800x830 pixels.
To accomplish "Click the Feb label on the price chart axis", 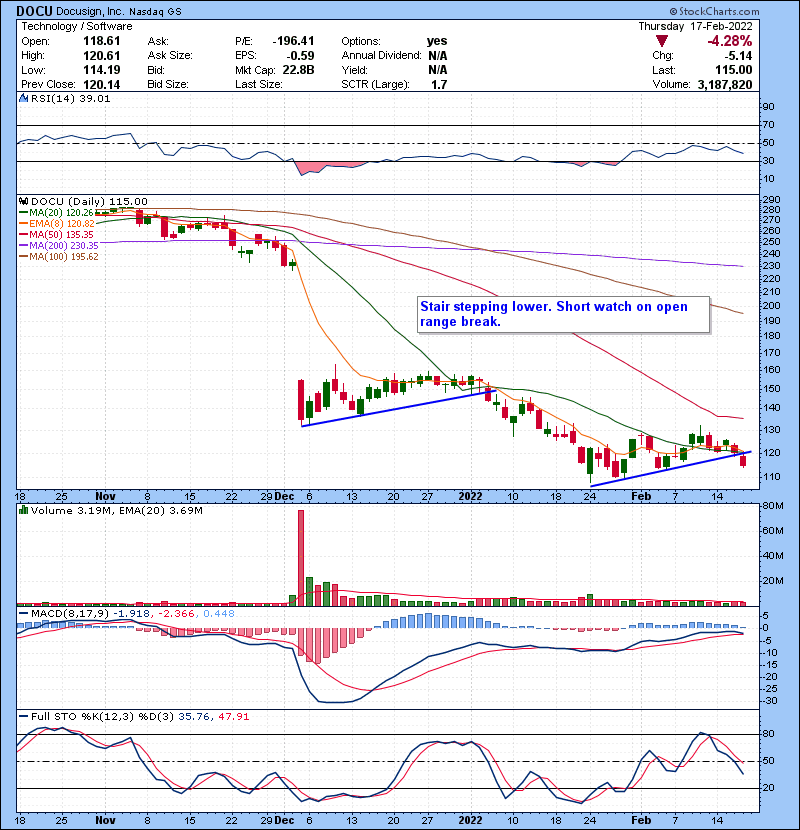I will [641, 497].
